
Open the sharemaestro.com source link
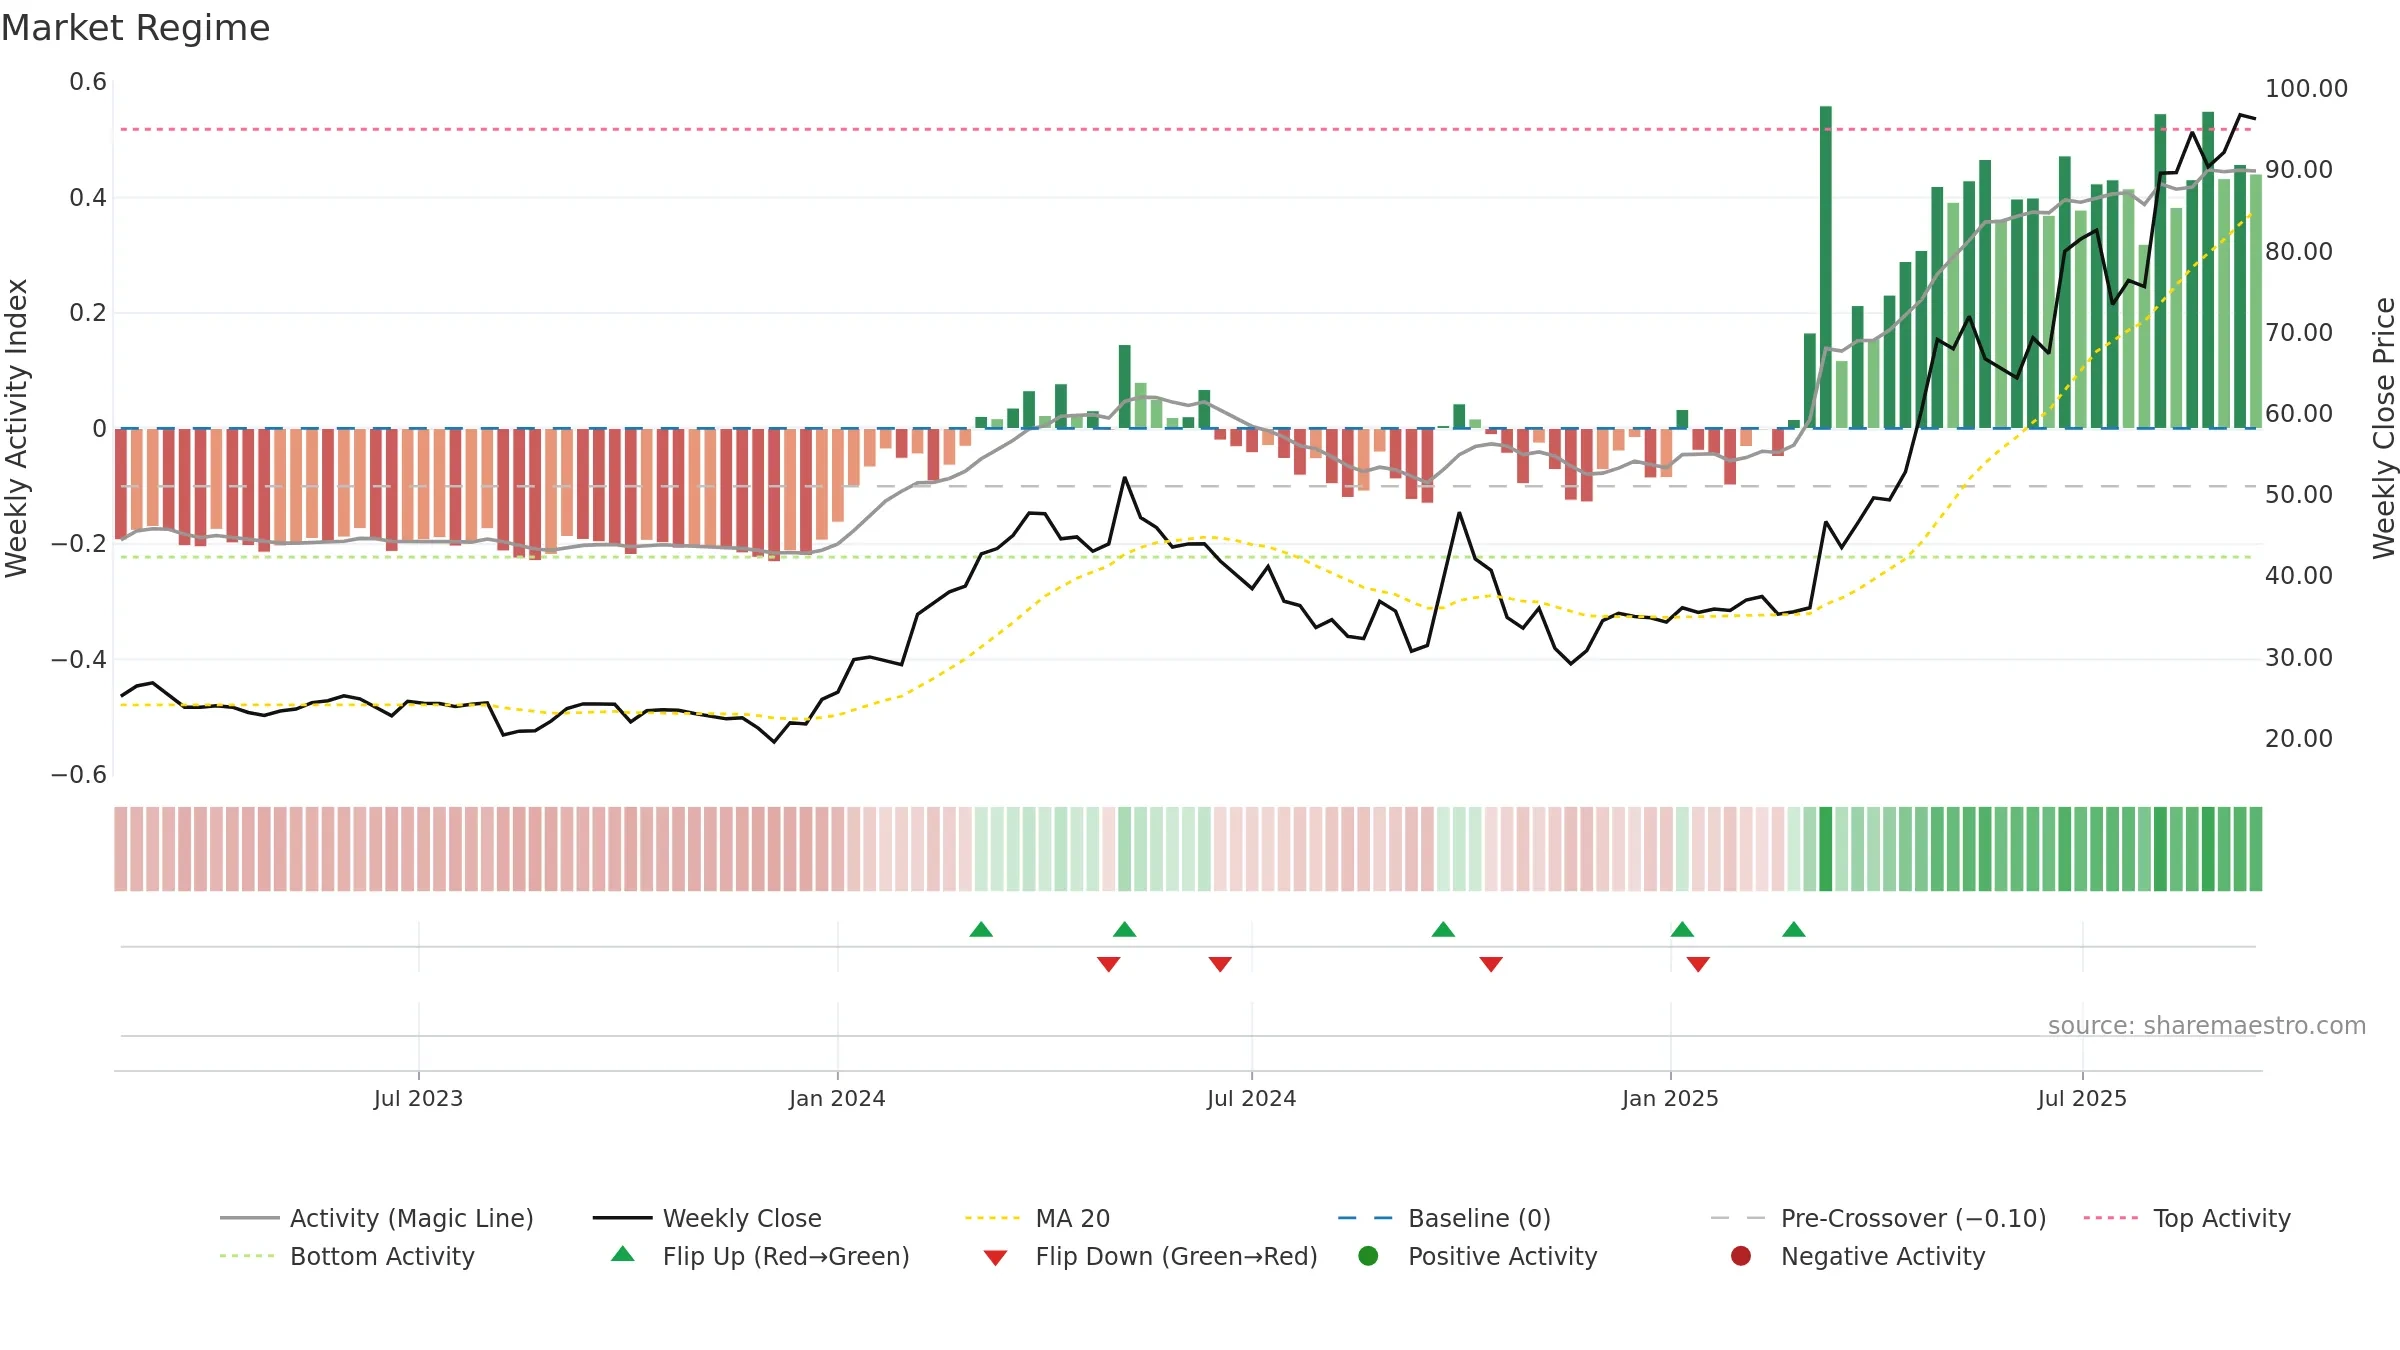pos(2207,1026)
